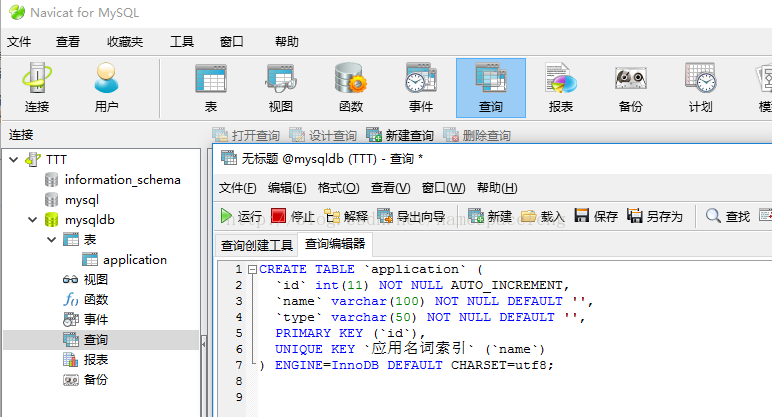772x417 pixels.
Task: Collapse the 表 (Tables) tree node
Action: pyautogui.click(x=51, y=240)
